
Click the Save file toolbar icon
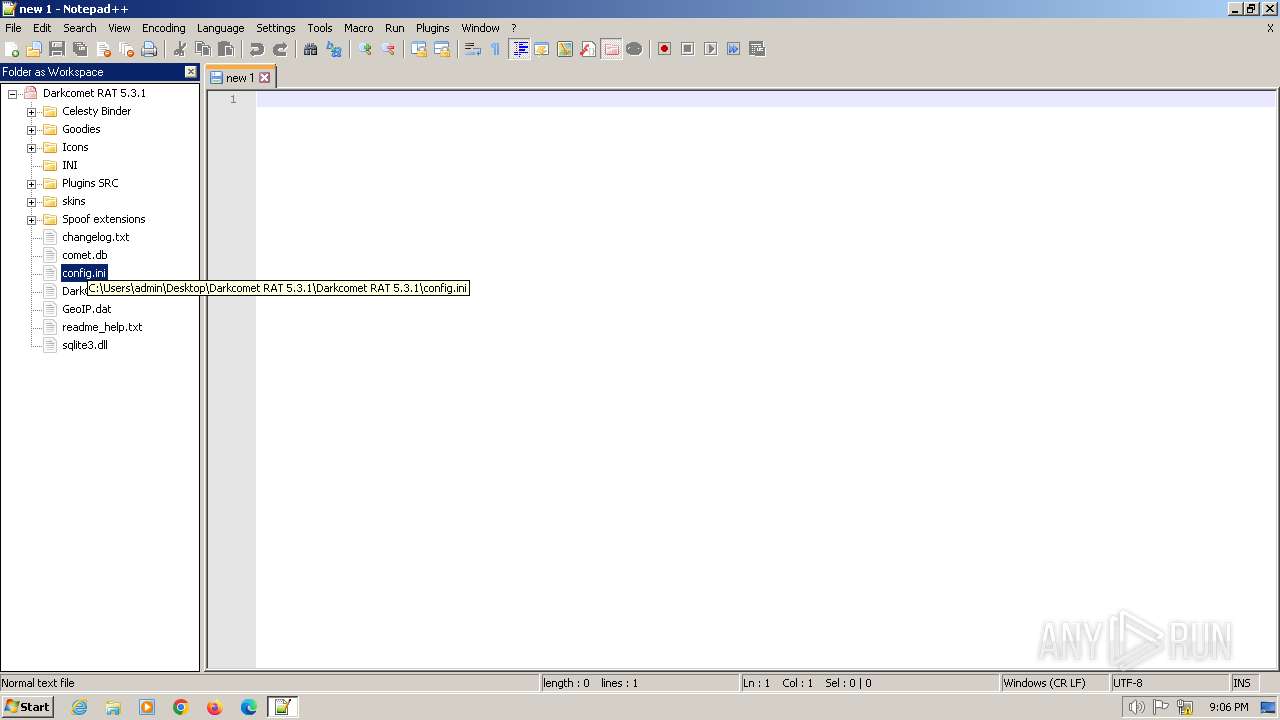click(x=57, y=49)
